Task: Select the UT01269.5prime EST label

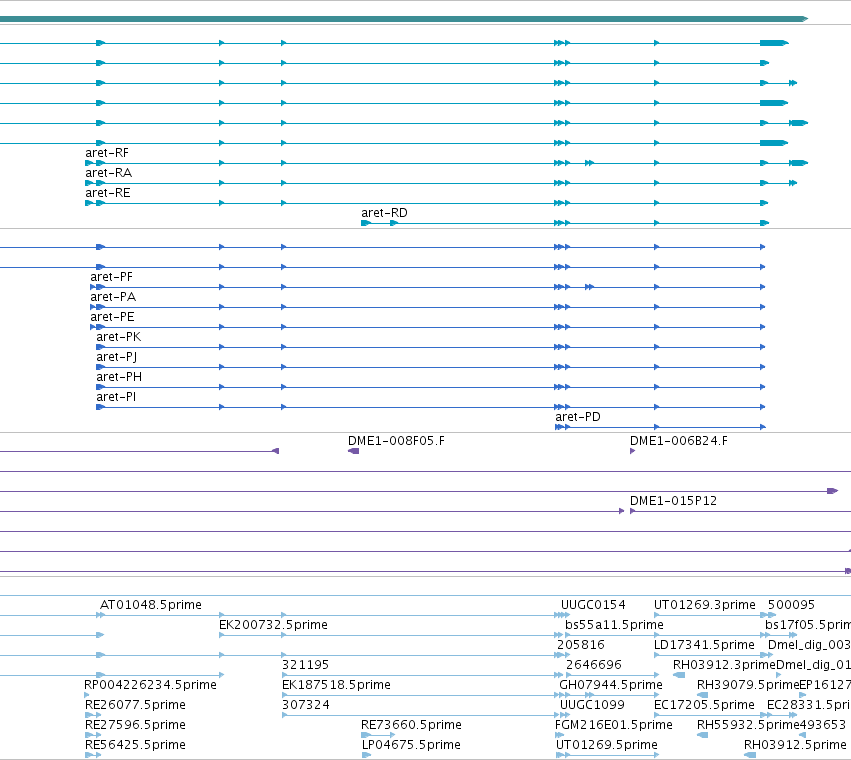Action: pos(607,745)
